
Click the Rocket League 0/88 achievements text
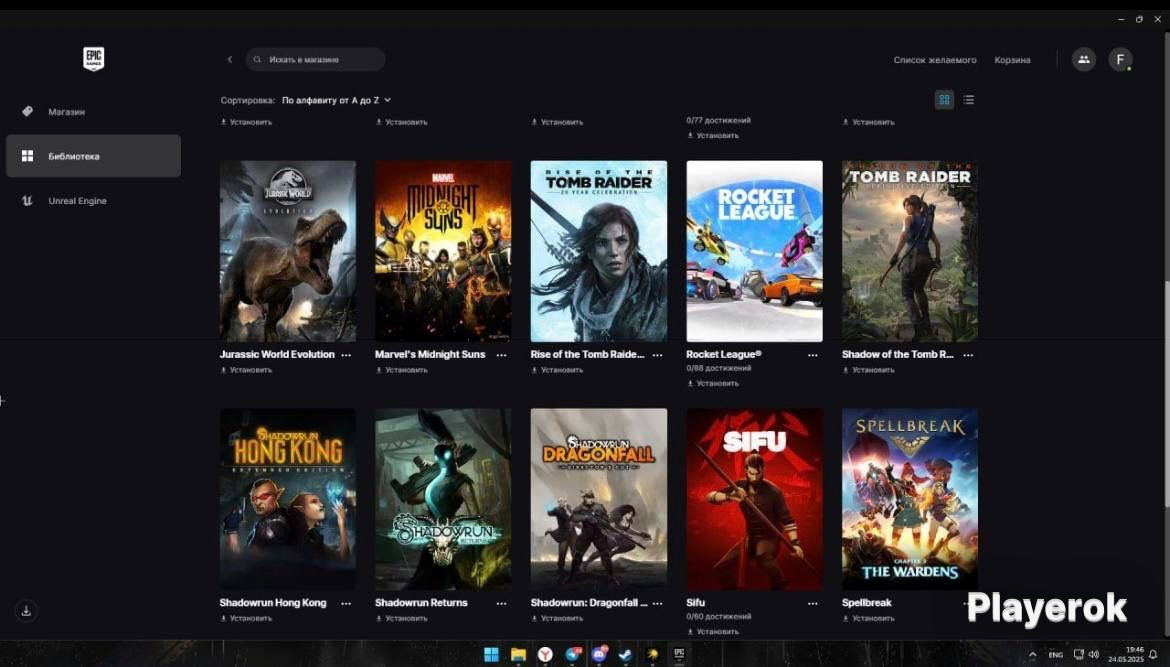click(x=719, y=369)
